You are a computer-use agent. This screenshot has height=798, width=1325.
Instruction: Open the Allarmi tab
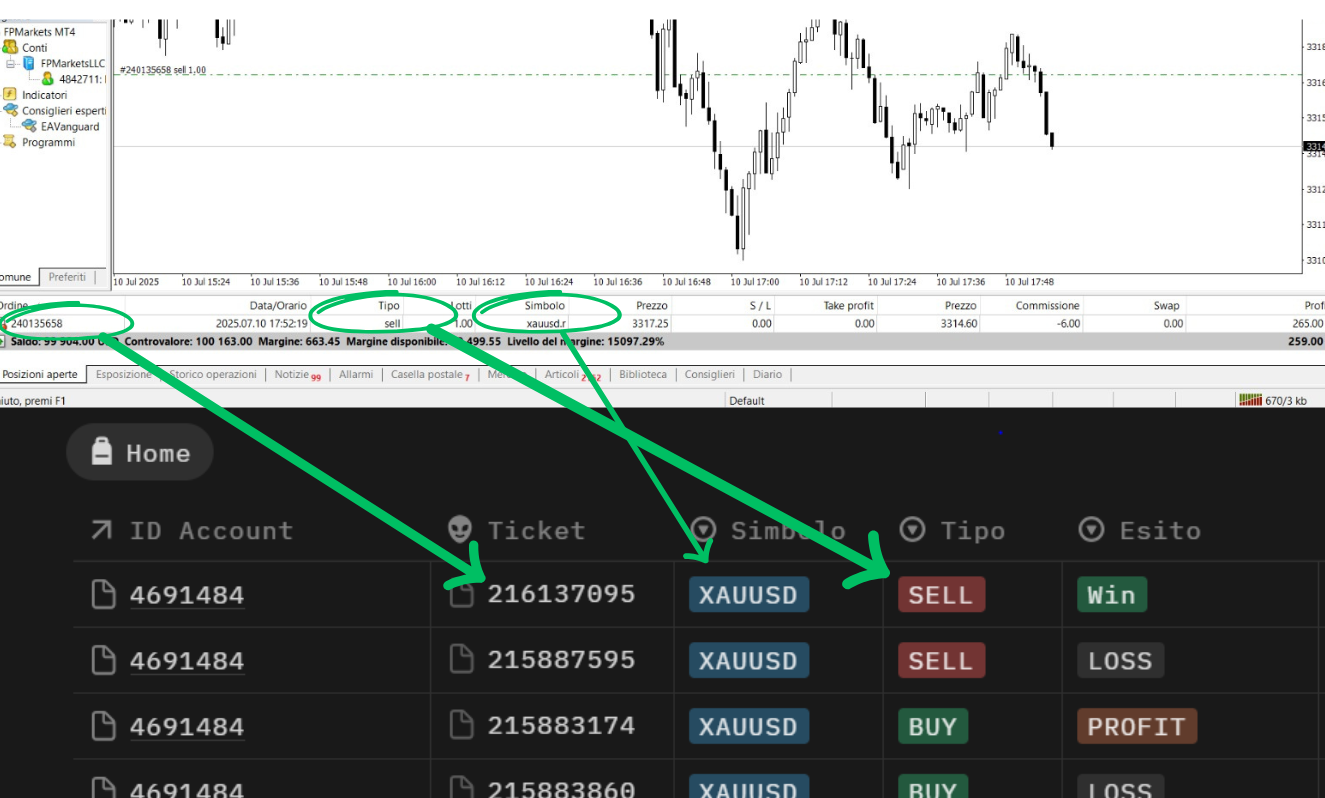pyautogui.click(x=356, y=374)
